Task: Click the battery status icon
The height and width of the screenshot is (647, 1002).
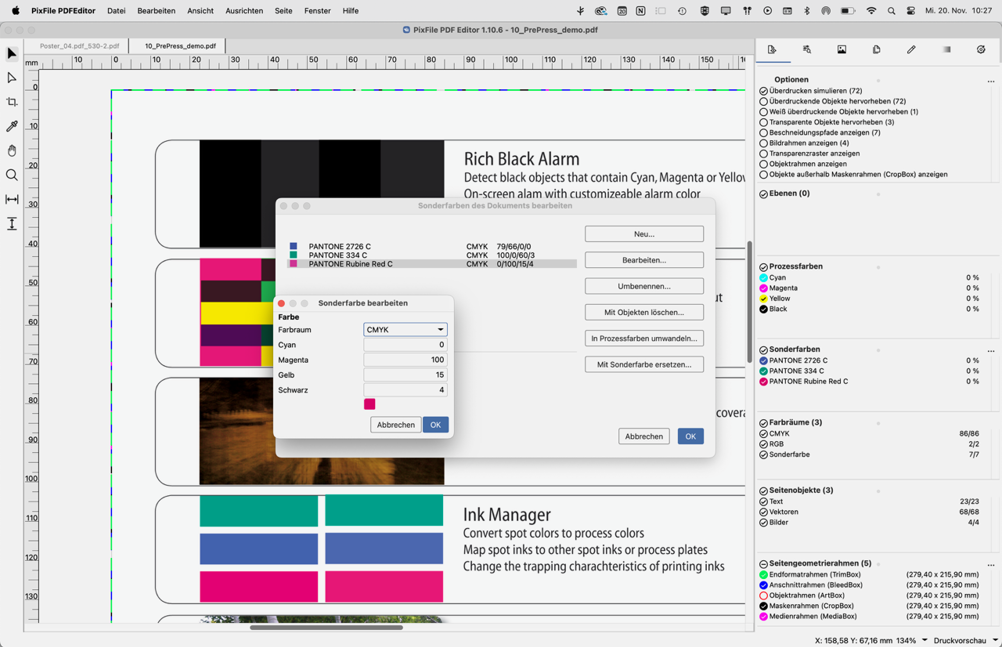Action: click(x=848, y=11)
